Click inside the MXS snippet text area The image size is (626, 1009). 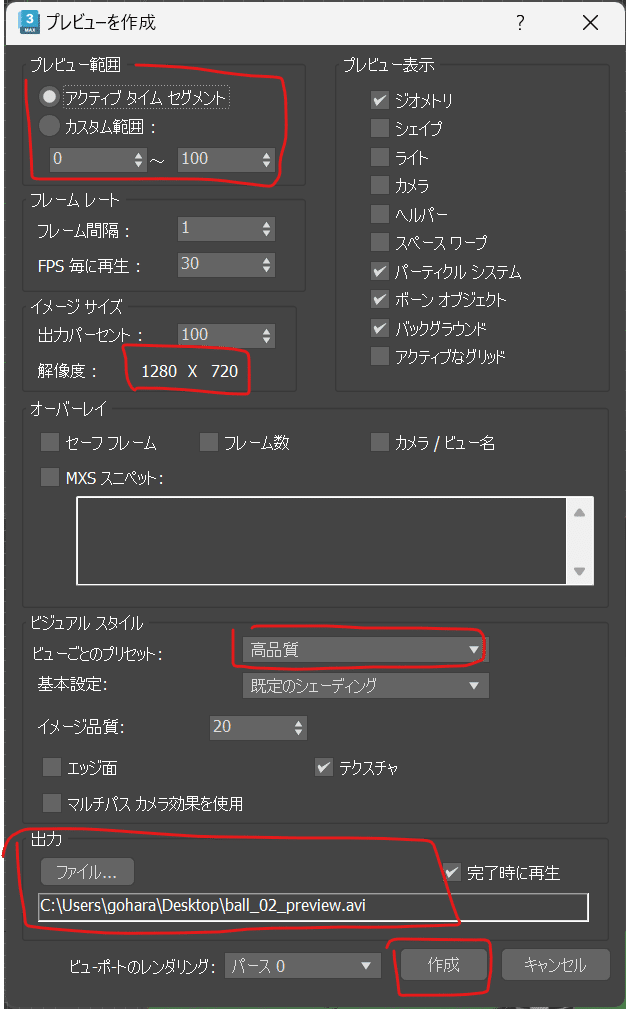[x=321, y=541]
